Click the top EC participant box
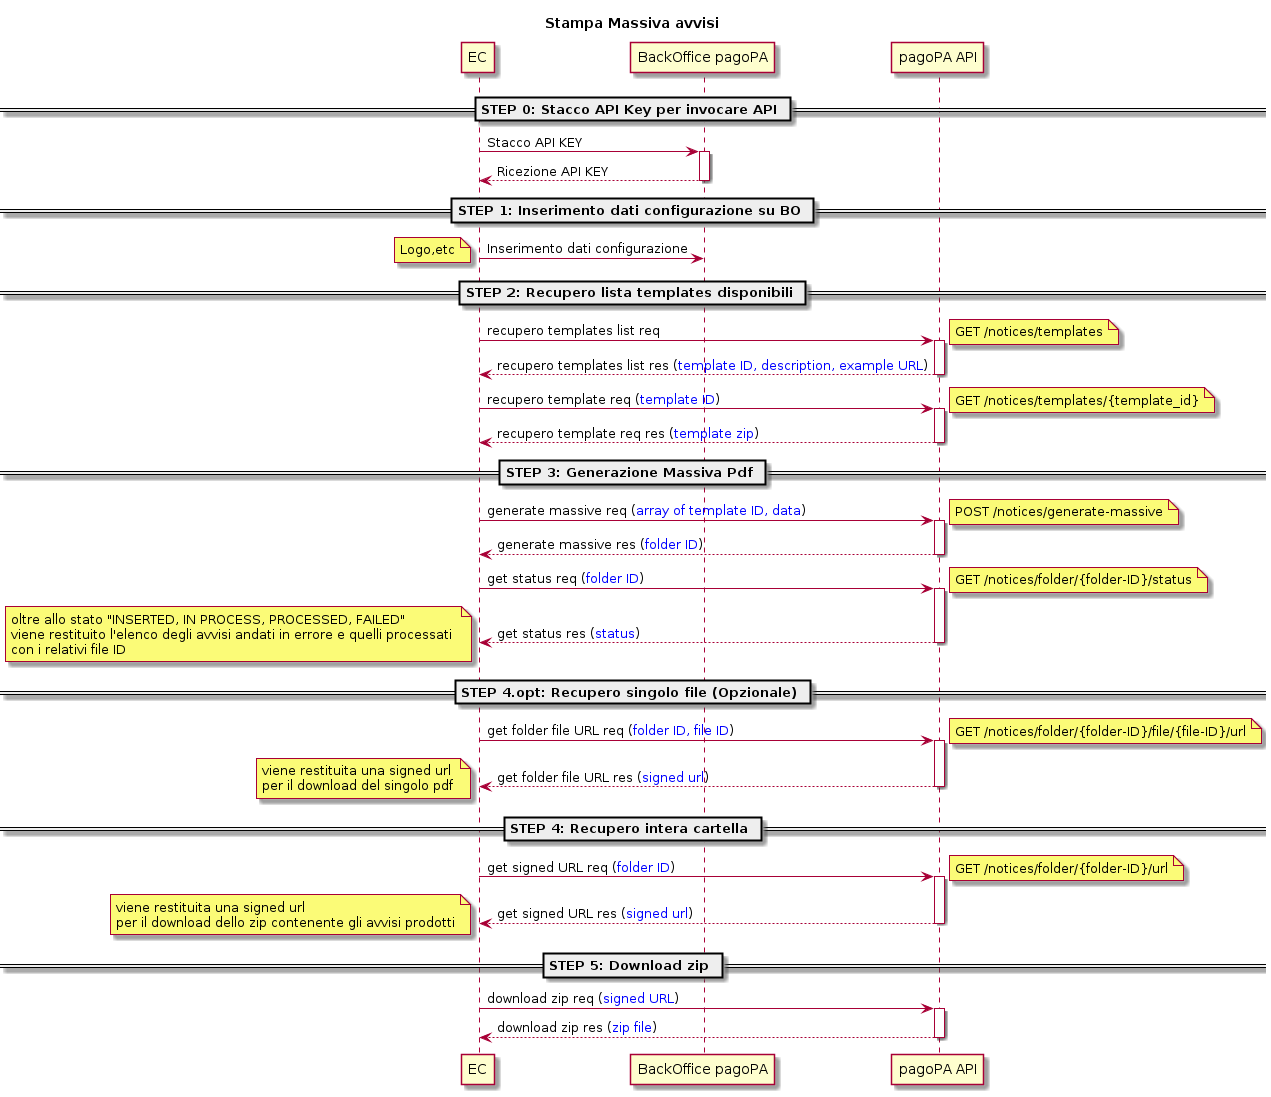1271x1097 pixels. coord(477,58)
